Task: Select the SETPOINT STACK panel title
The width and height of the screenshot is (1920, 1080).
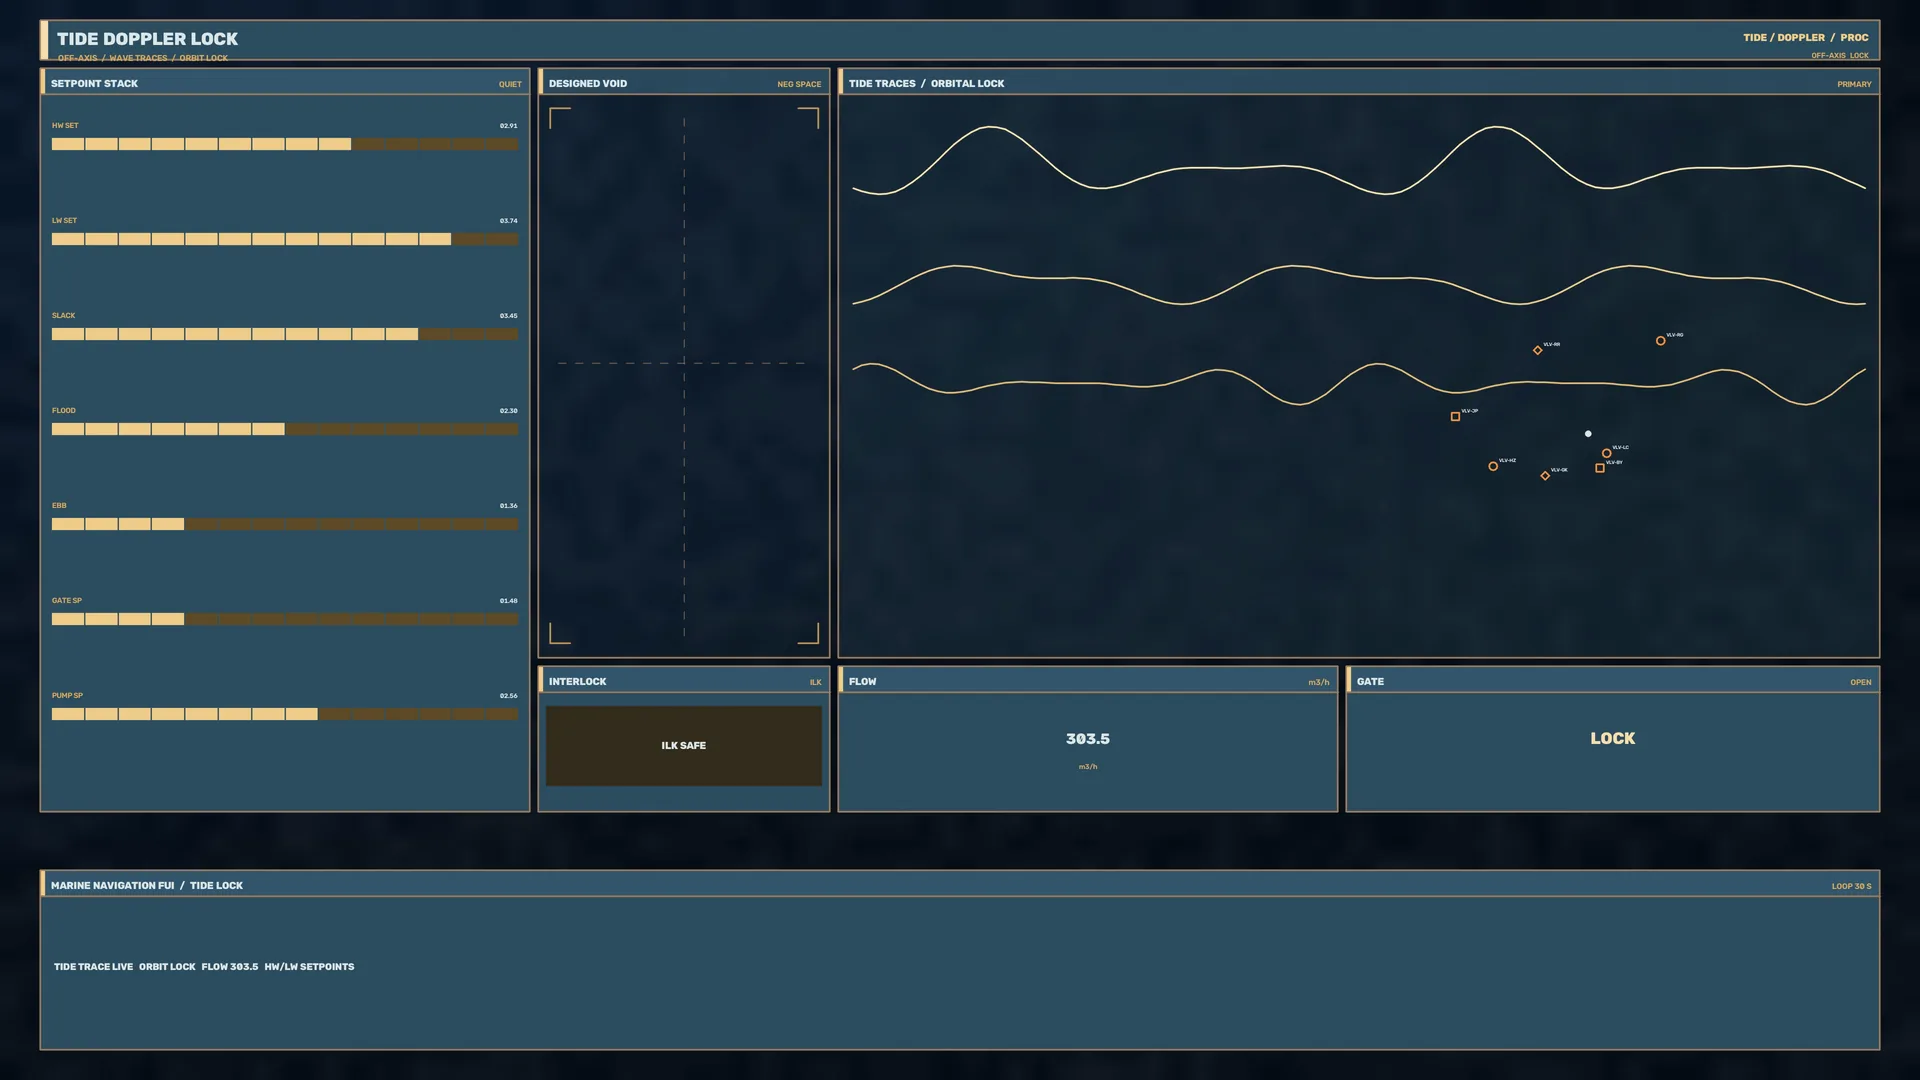Action: [x=94, y=83]
